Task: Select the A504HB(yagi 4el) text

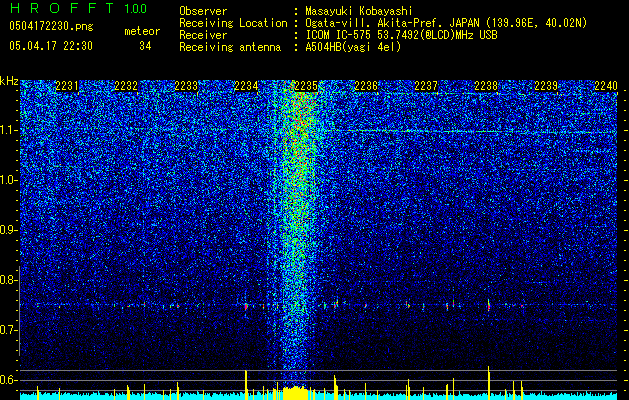Action: pos(353,47)
